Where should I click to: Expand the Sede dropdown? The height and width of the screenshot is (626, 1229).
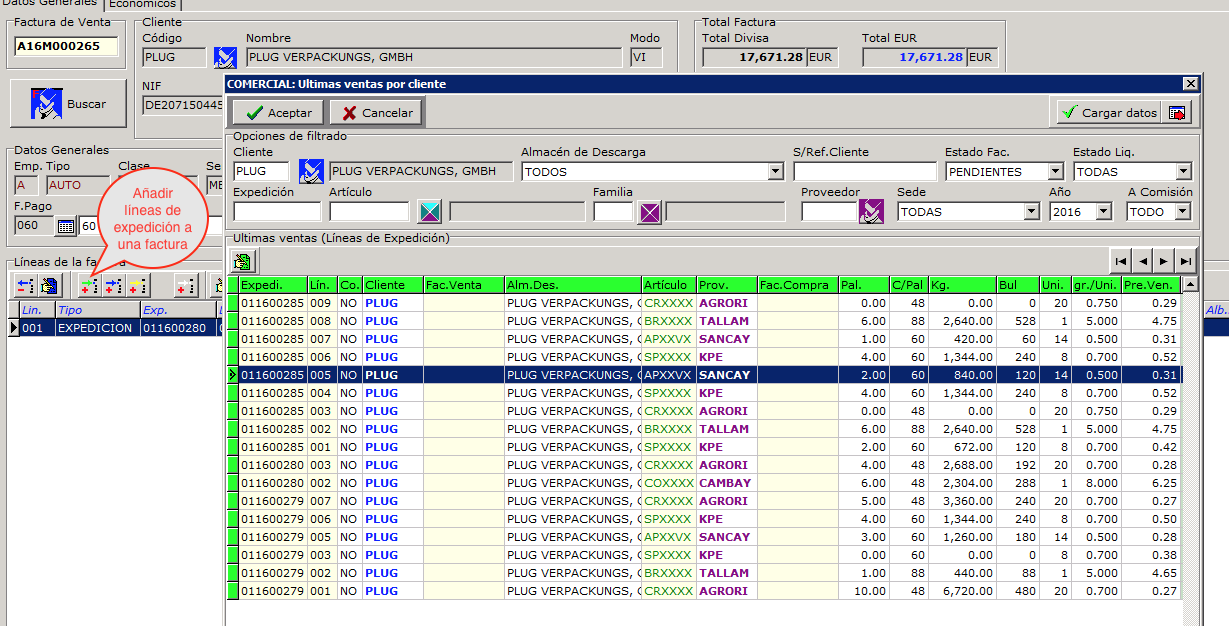point(1031,212)
